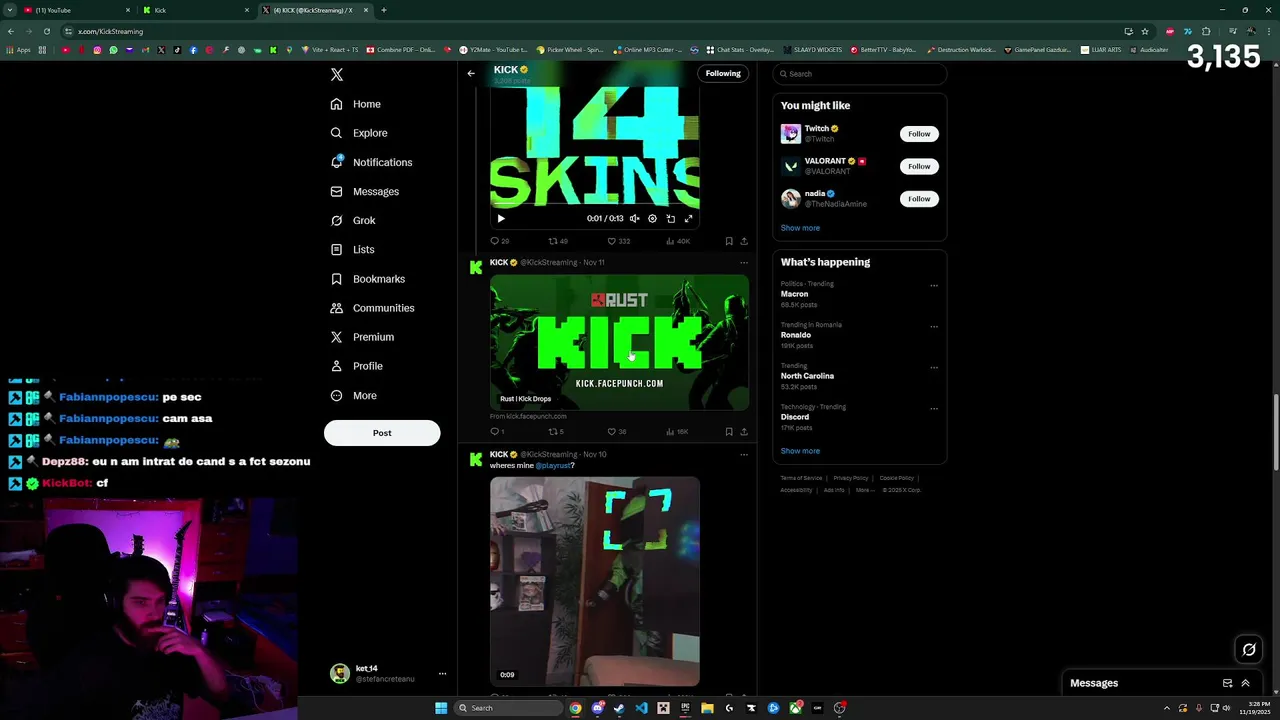Open more options on Nov 11 post

743,263
